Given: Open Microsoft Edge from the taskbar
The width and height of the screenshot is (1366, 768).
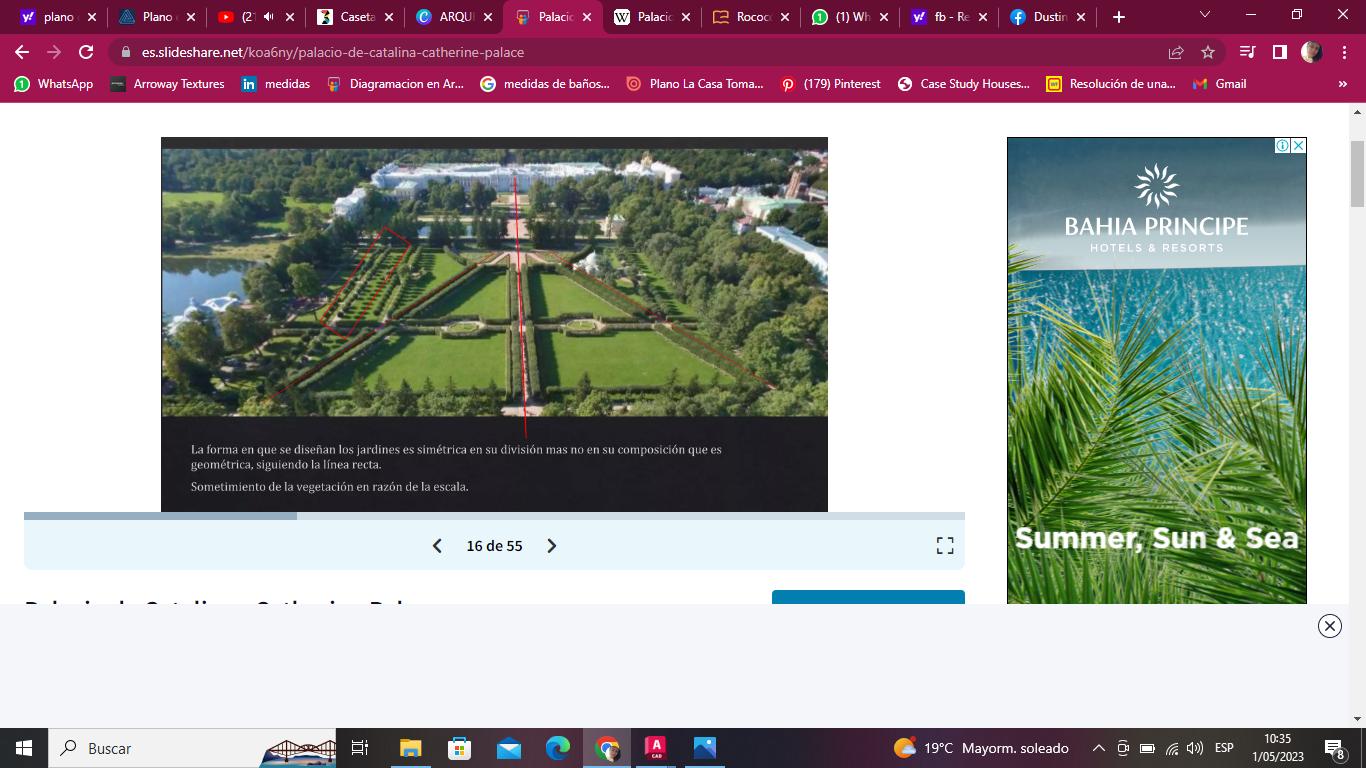Looking at the screenshot, I should (x=557, y=748).
